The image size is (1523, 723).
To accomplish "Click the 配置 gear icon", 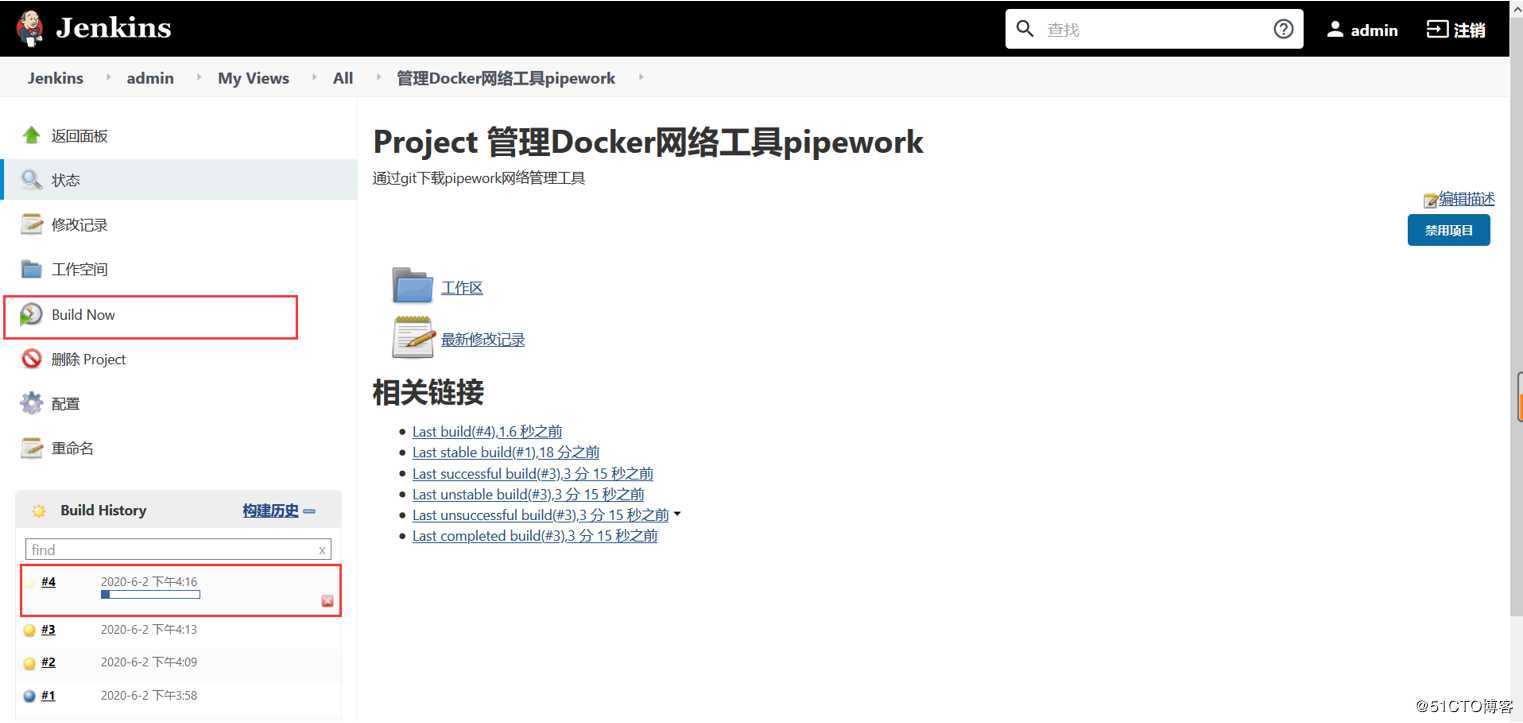I will tap(32, 403).
